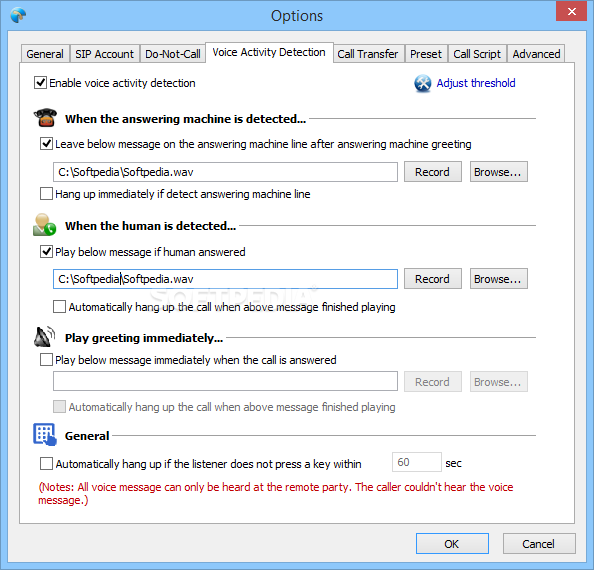Click the 'sec' label beside the timeout
The height and width of the screenshot is (570, 594).
point(453,463)
